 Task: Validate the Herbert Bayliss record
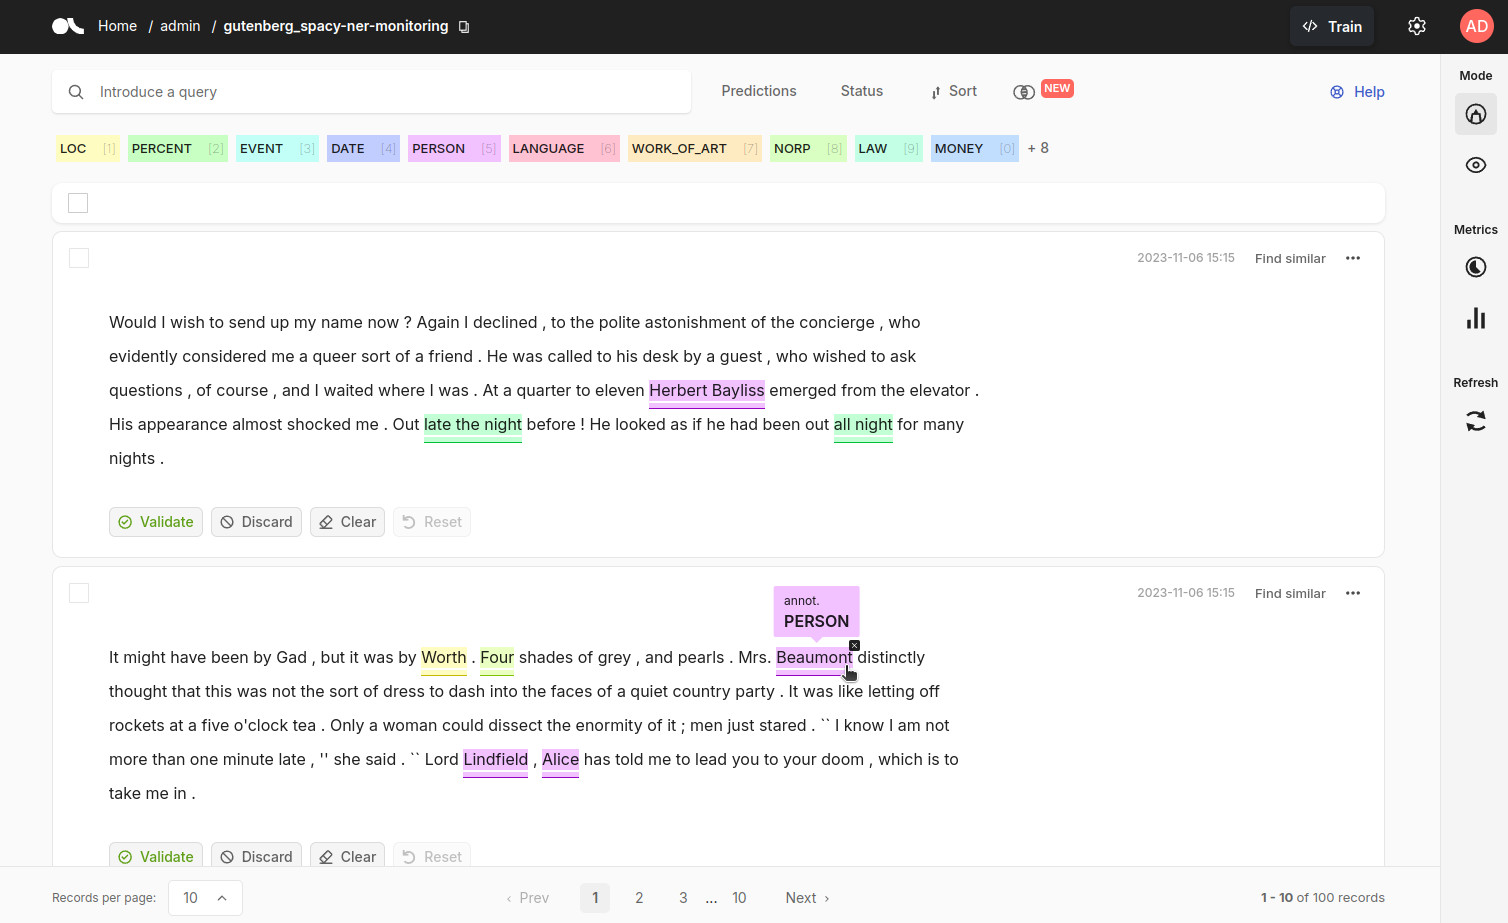pos(156,522)
